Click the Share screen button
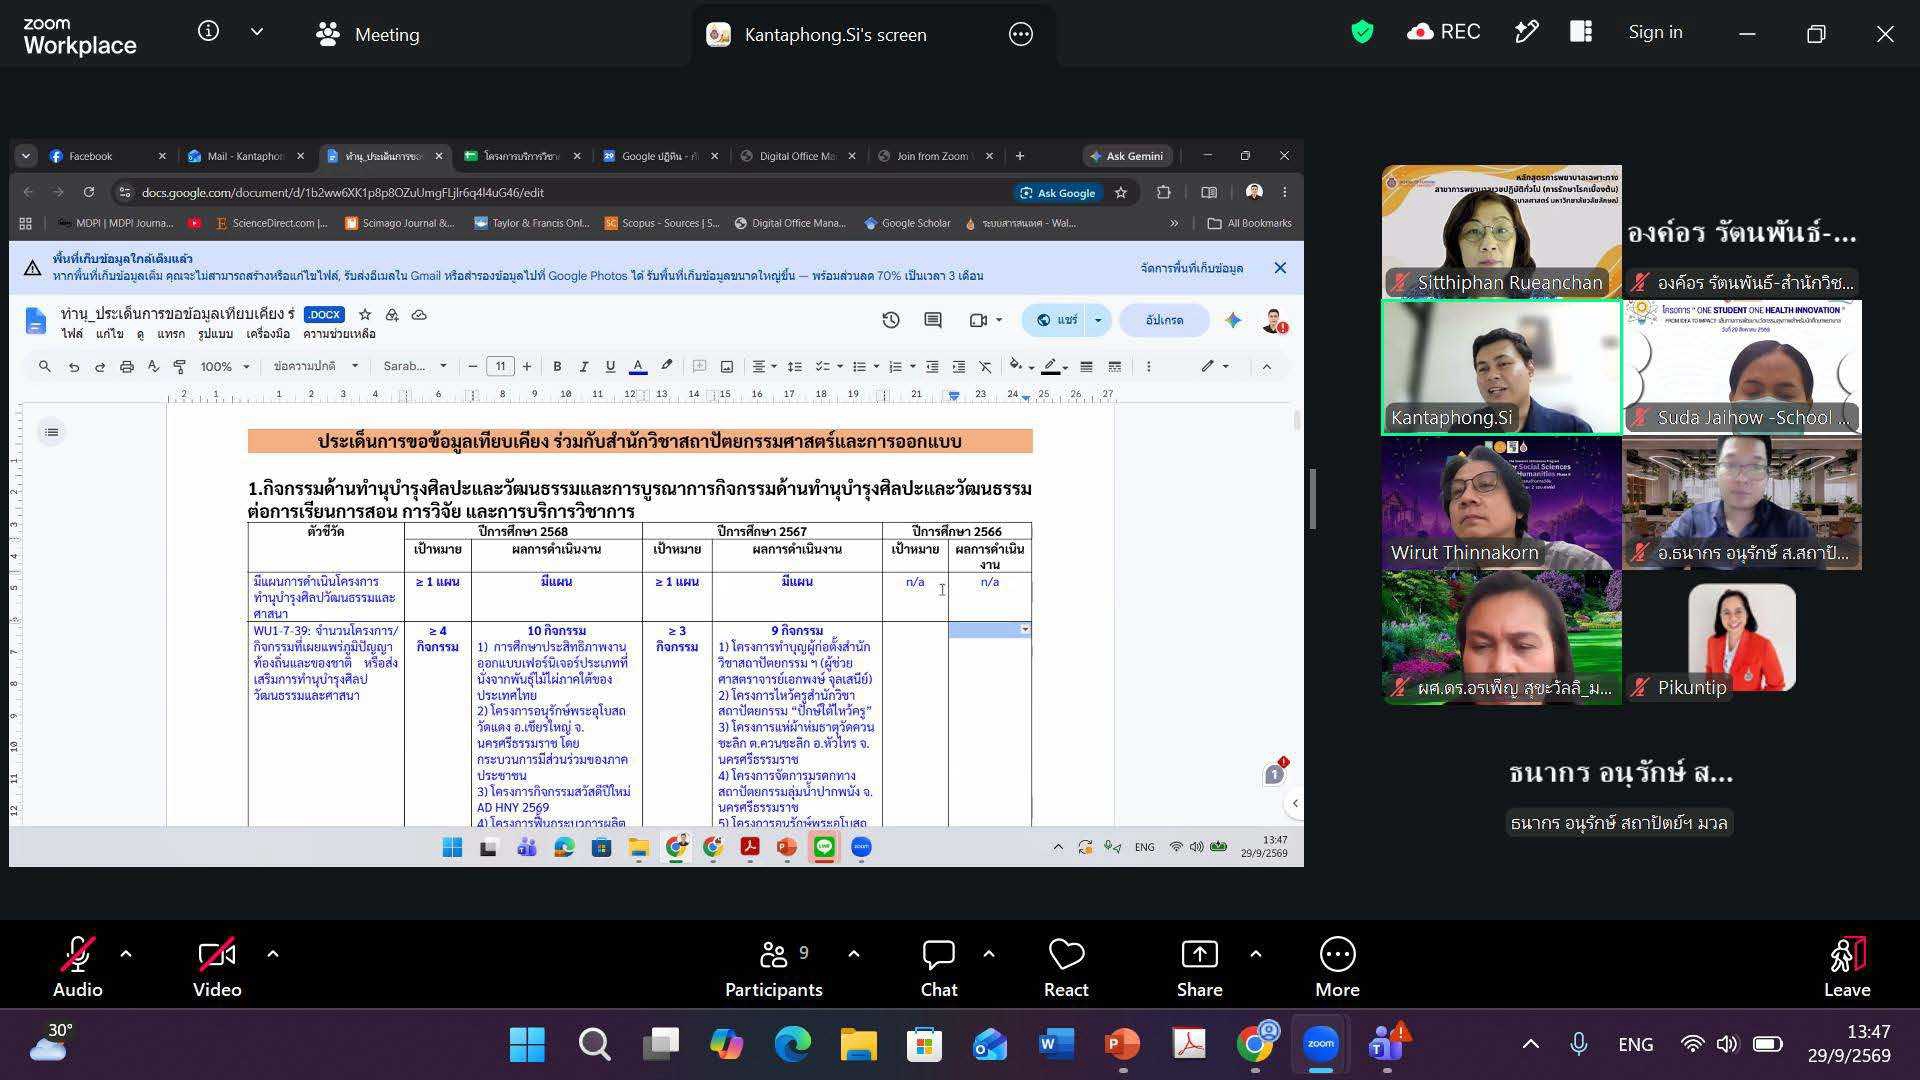The height and width of the screenshot is (1080, 1920). (x=1199, y=968)
